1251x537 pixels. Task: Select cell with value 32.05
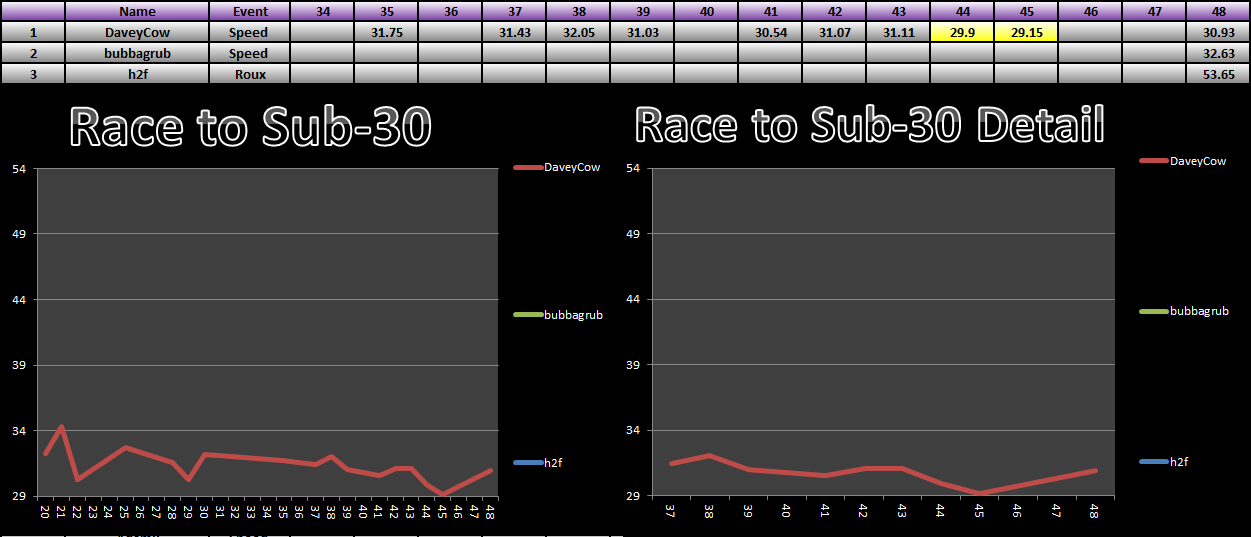pyautogui.click(x=579, y=32)
